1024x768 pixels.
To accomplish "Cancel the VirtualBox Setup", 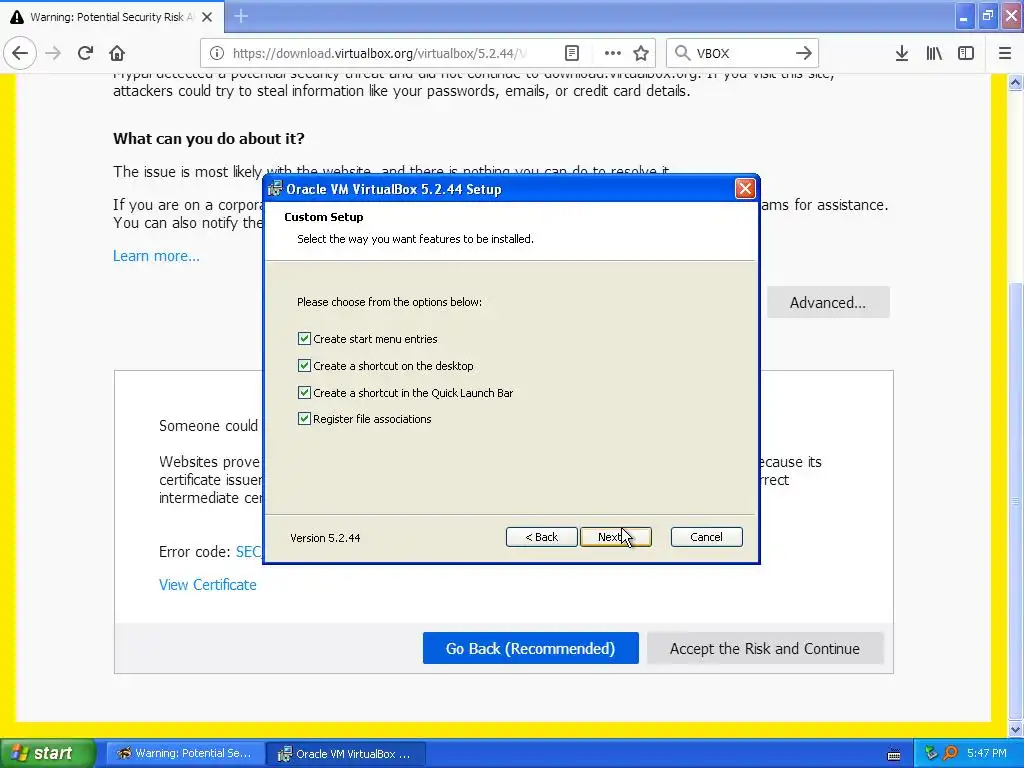I will pyautogui.click(x=707, y=537).
